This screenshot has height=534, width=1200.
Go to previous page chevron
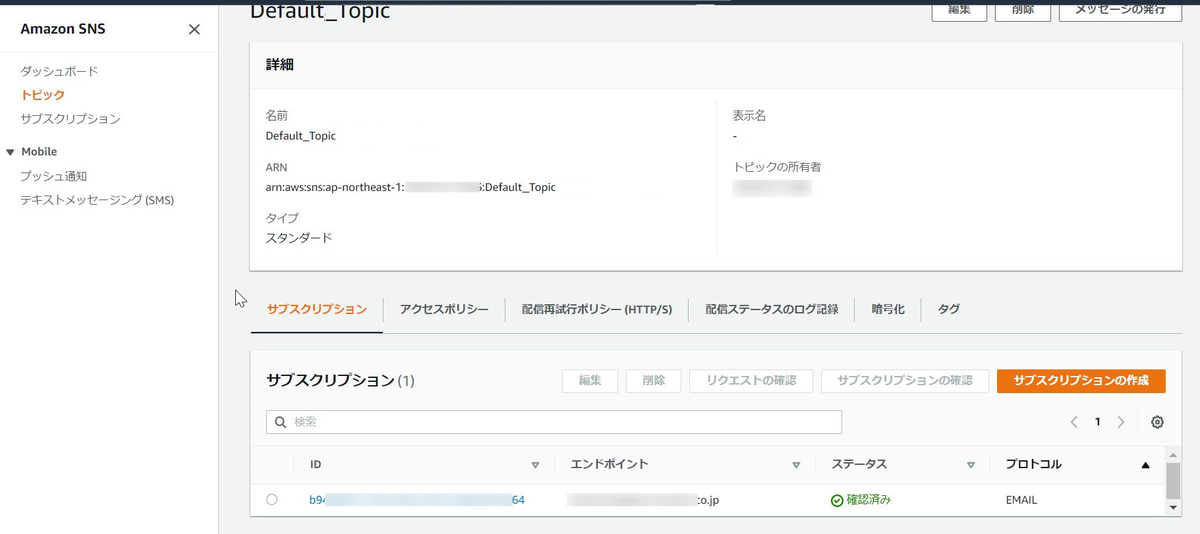coord(1073,422)
